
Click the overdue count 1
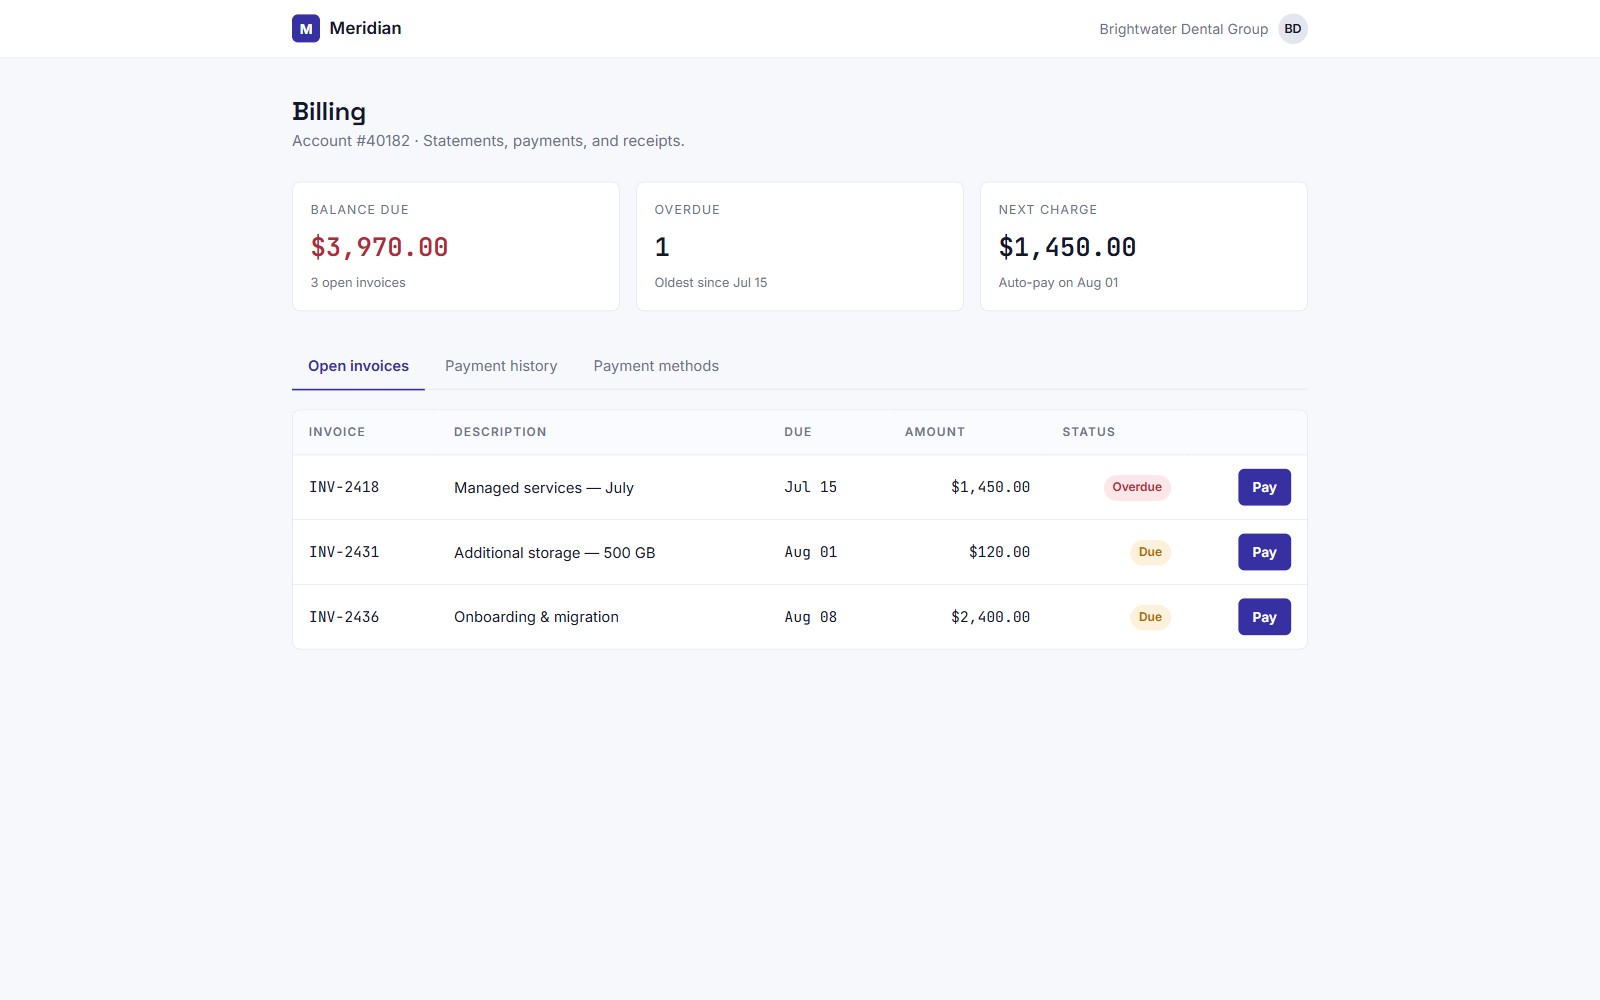662,247
